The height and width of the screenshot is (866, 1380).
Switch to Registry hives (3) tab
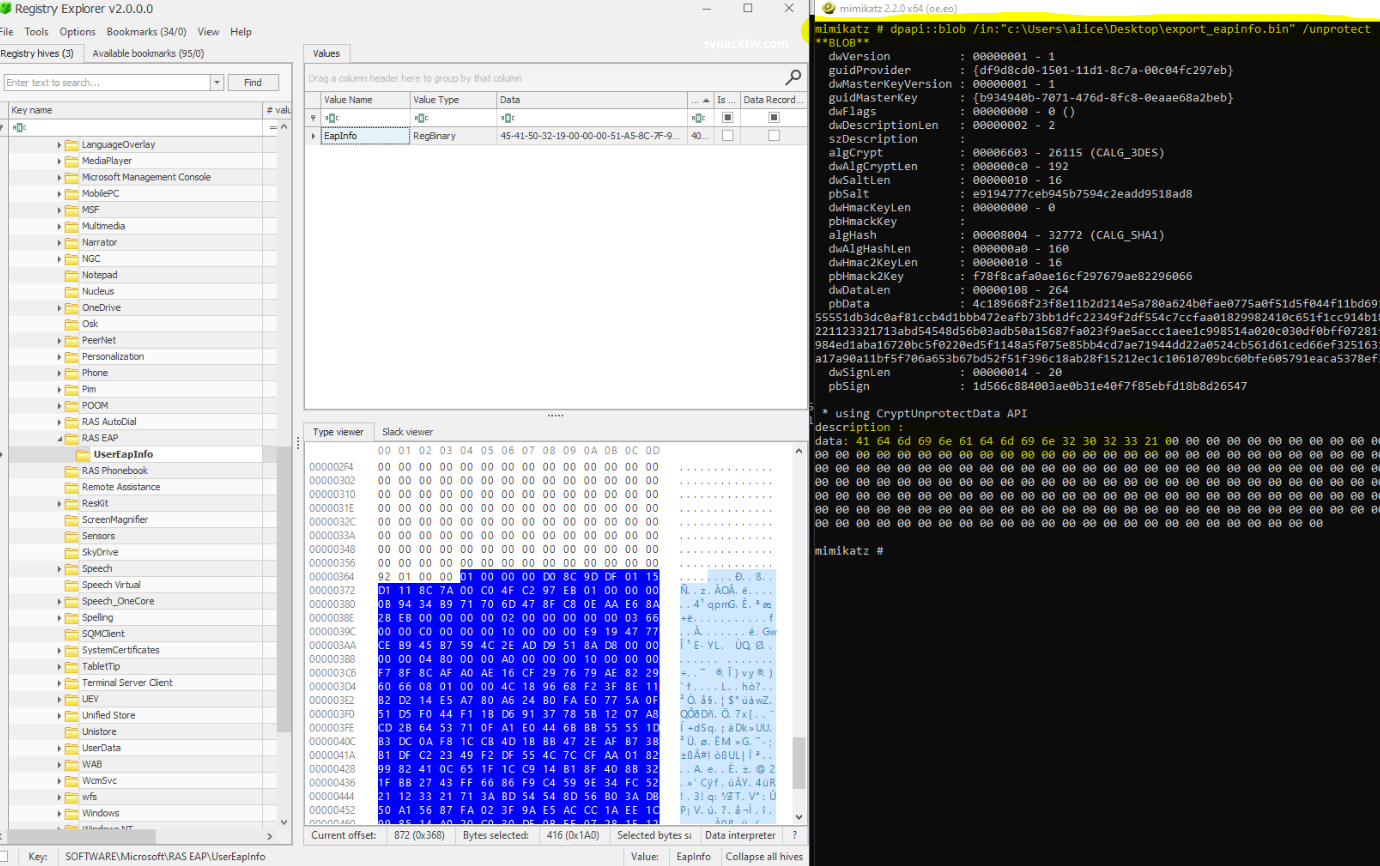pos(37,54)
